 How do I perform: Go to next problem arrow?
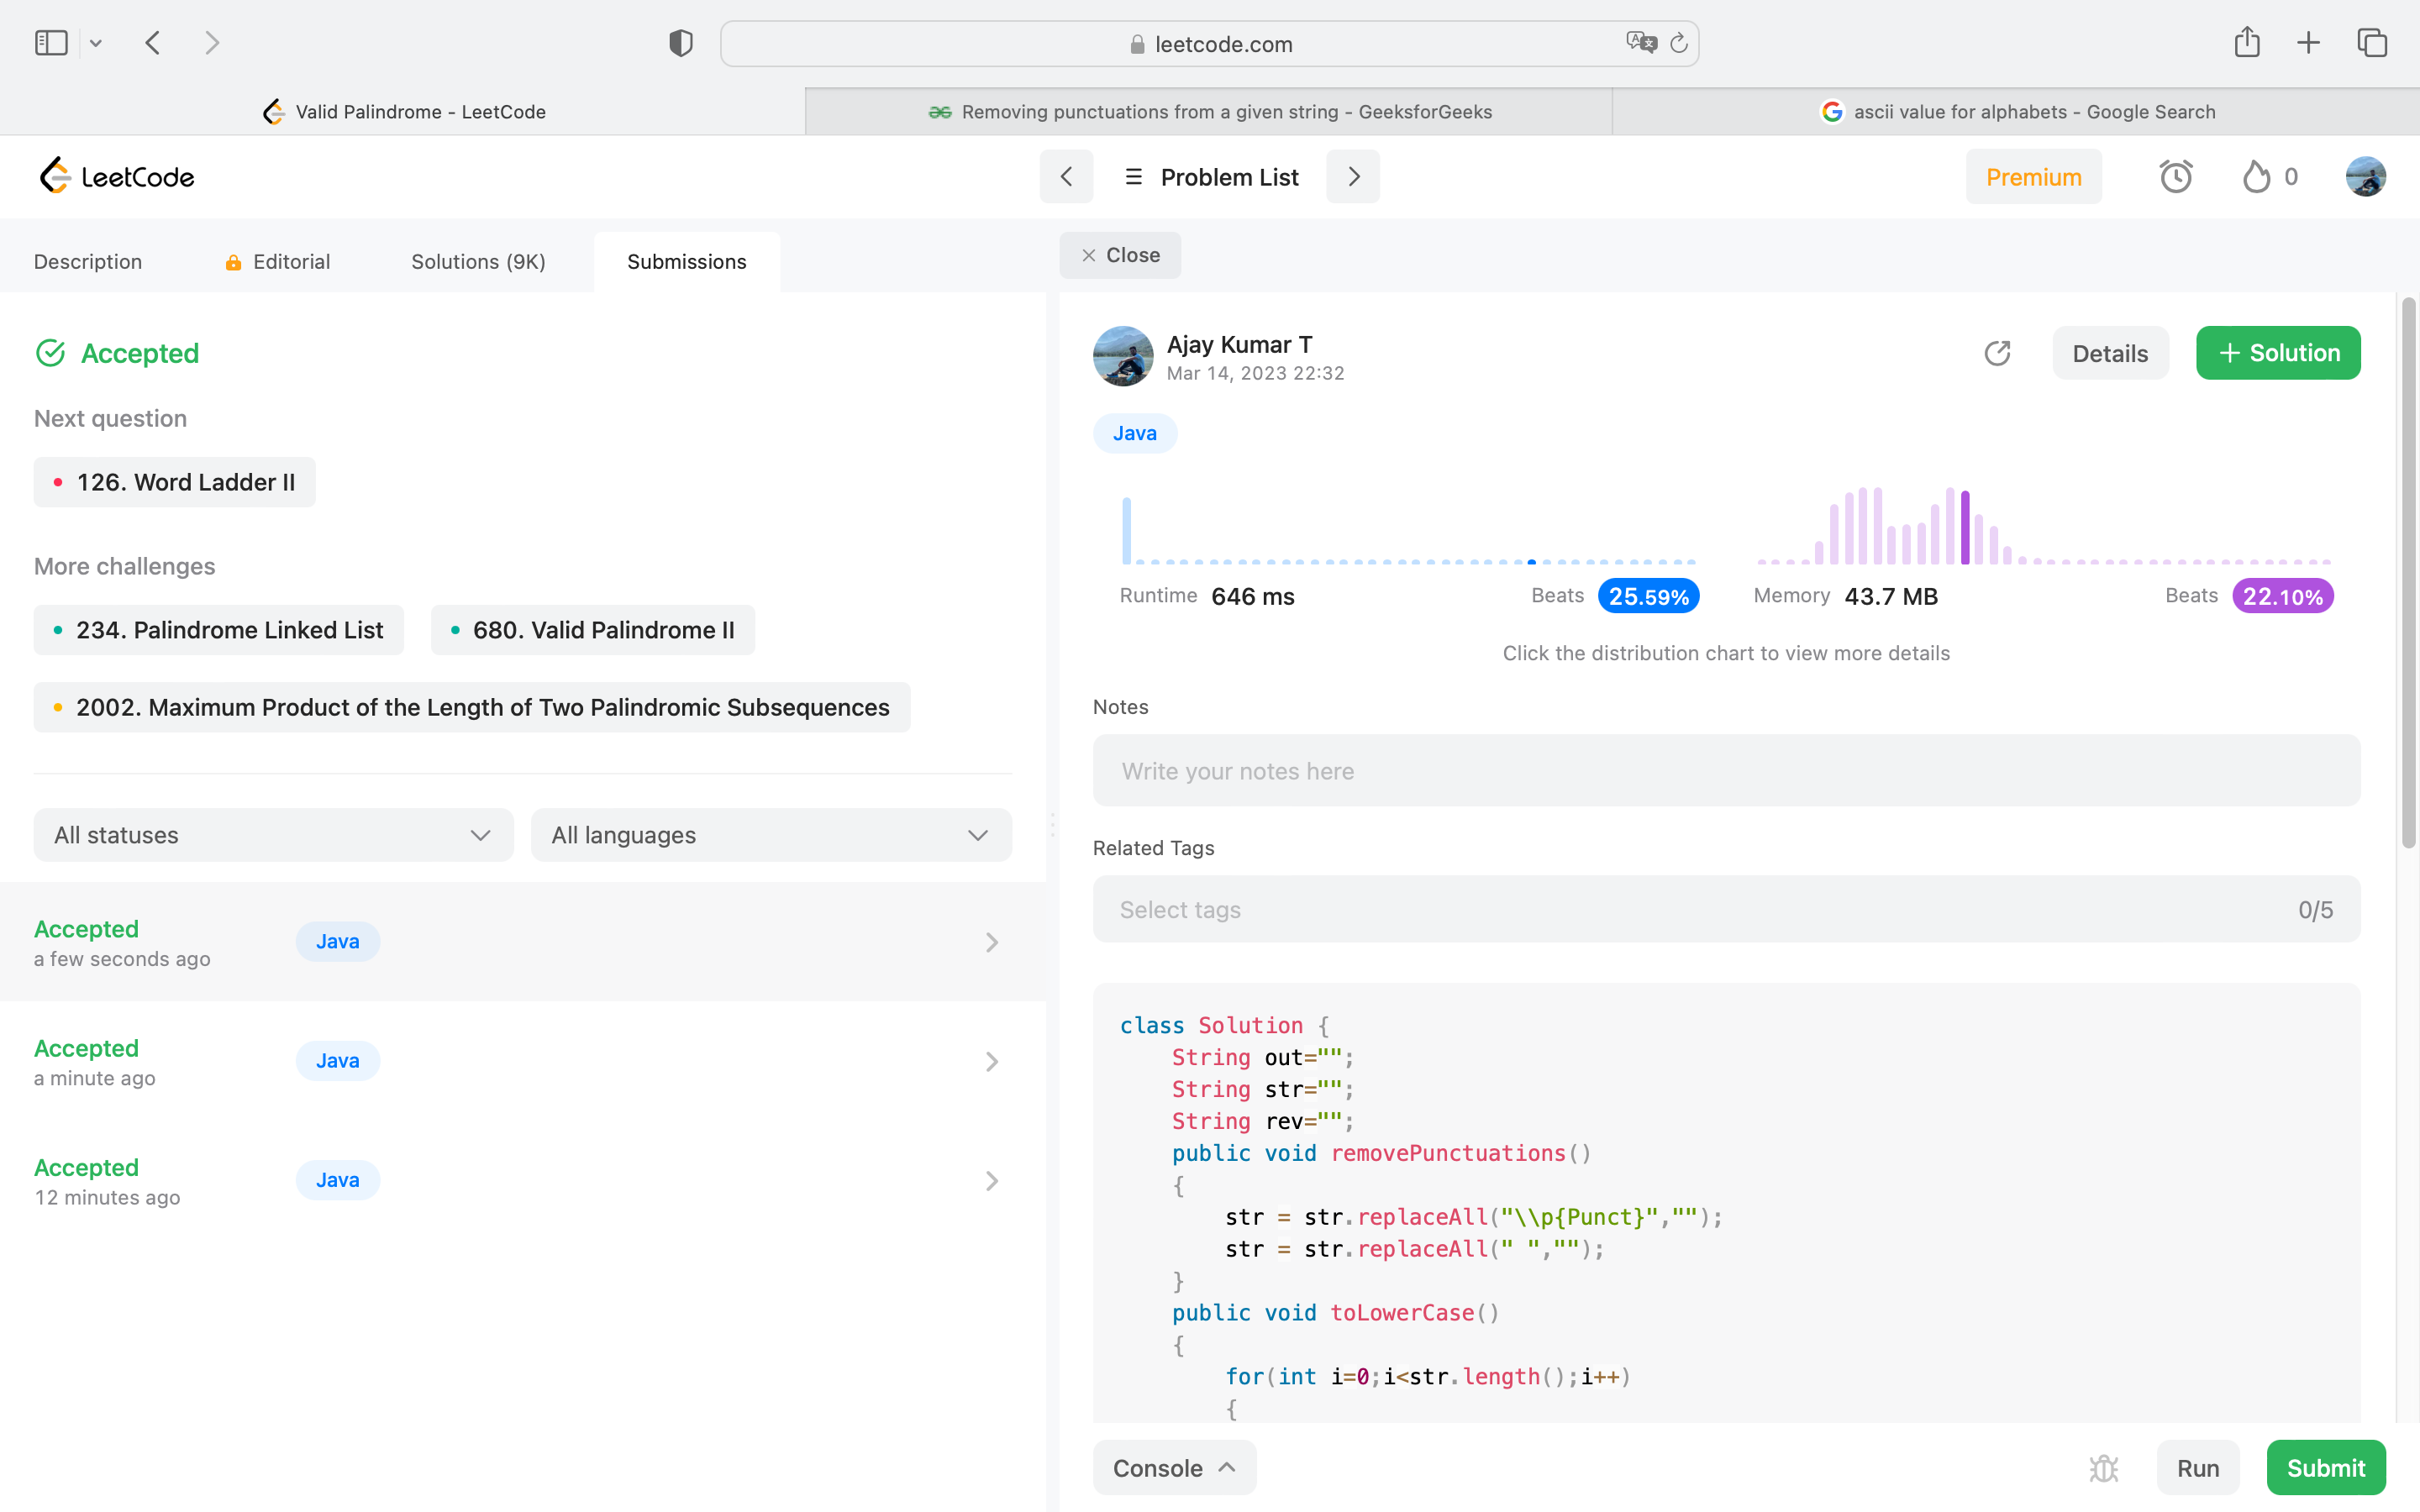[x=1353, y=177]
